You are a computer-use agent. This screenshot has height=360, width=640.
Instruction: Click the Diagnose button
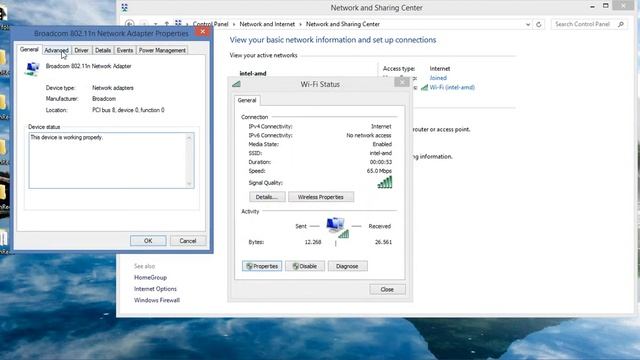click(x=347, y=266)
